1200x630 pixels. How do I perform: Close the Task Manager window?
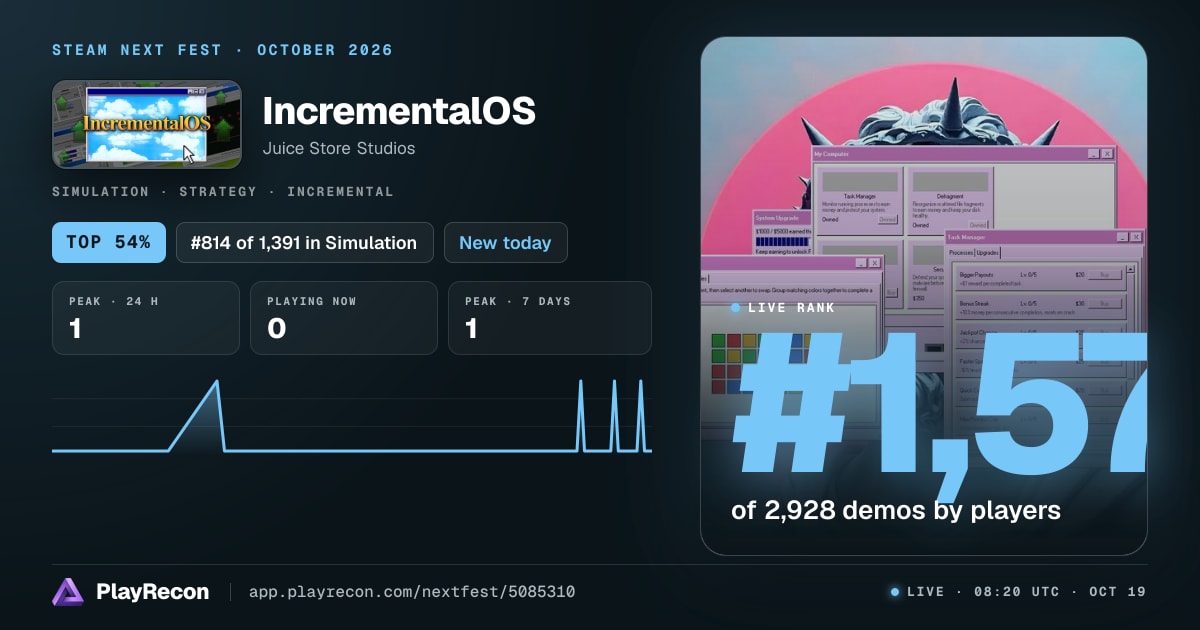click(x=1136, y=237)
